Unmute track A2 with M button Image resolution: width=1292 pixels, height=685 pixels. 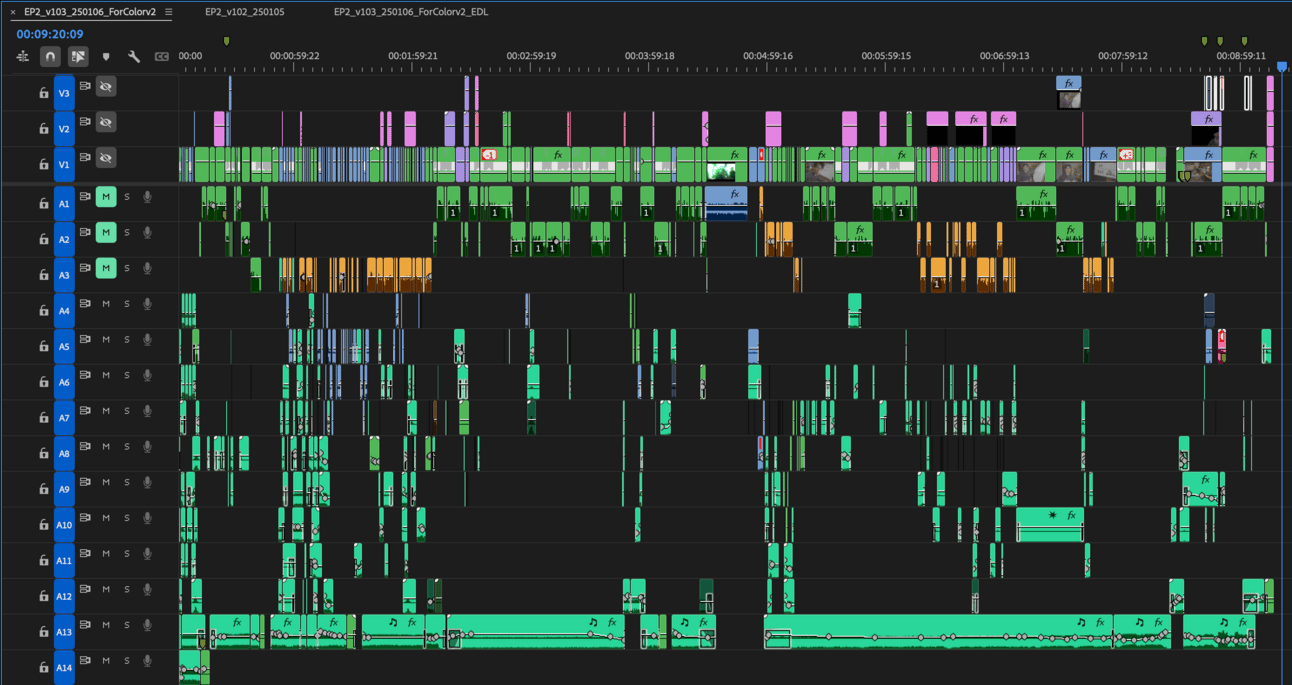pos(105,232)
